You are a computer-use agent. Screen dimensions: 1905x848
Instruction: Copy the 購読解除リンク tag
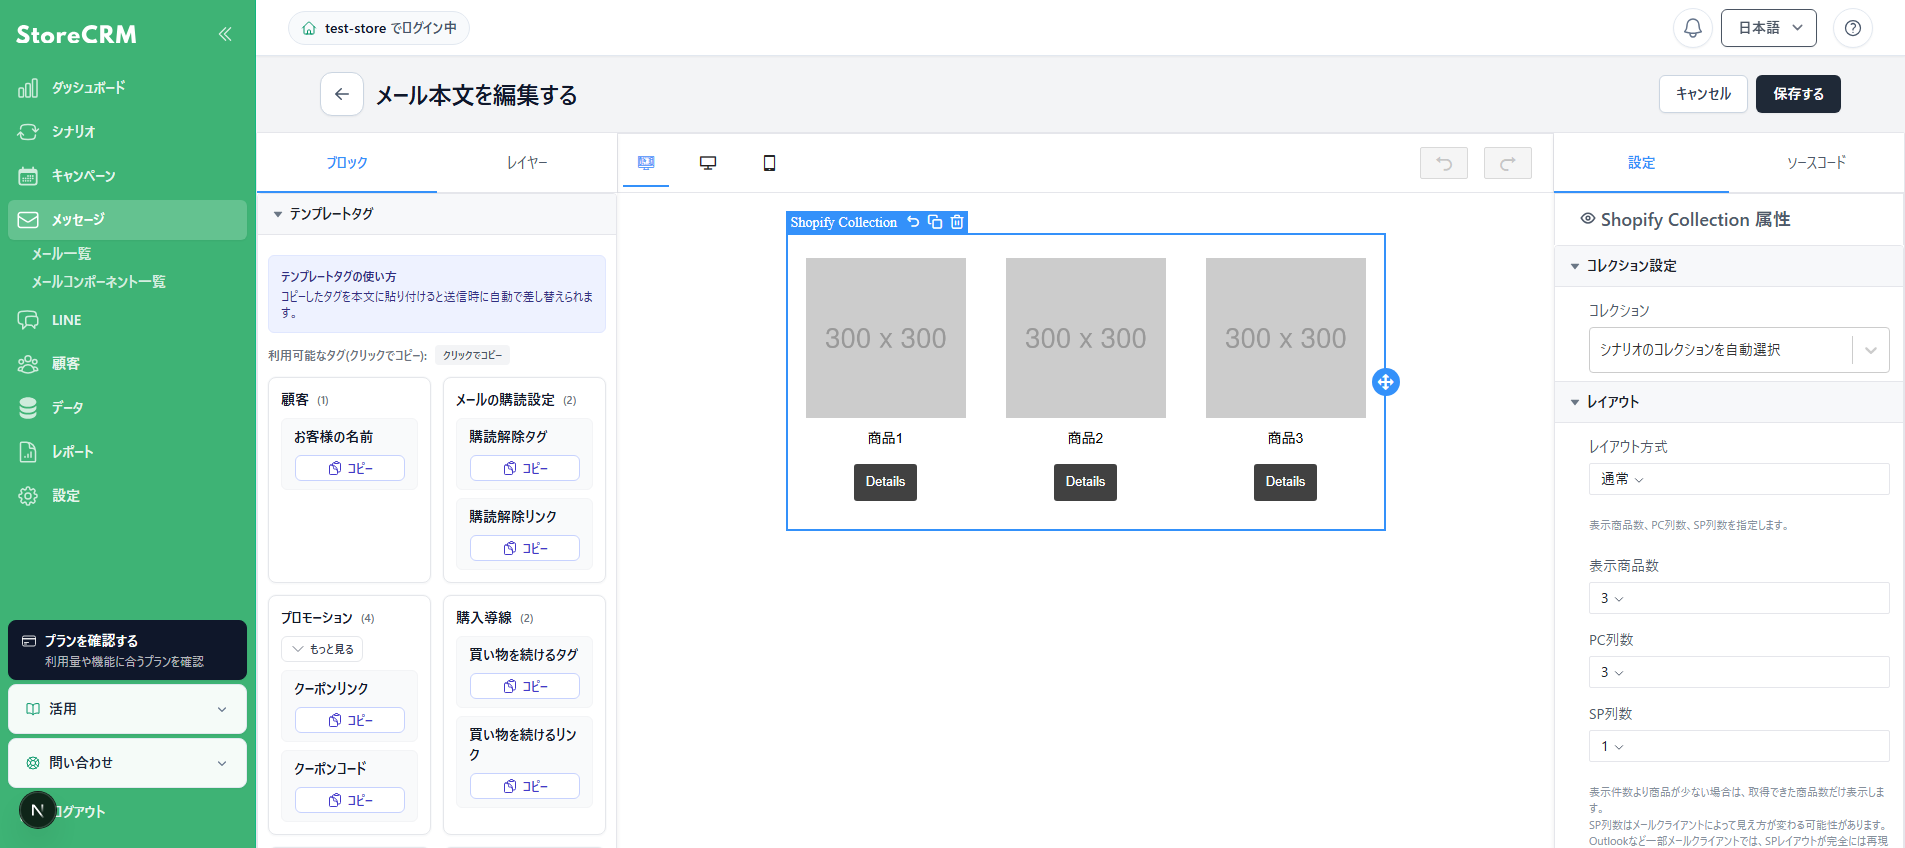coord(525,548)
